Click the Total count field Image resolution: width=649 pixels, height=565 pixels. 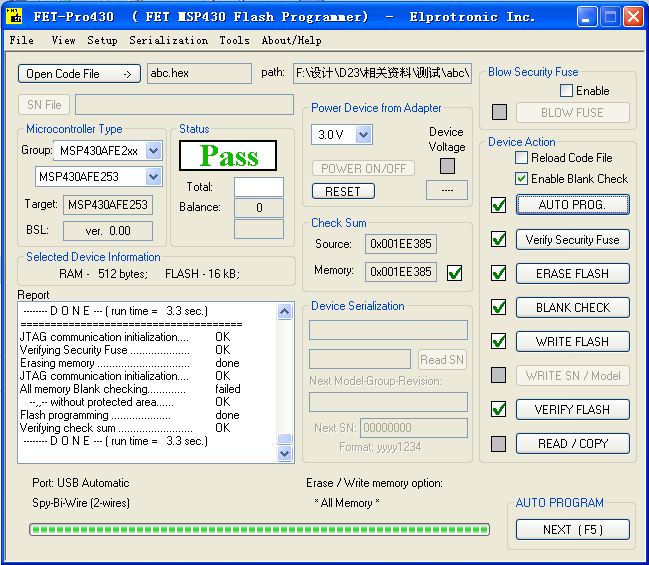(x=259, y=187)
